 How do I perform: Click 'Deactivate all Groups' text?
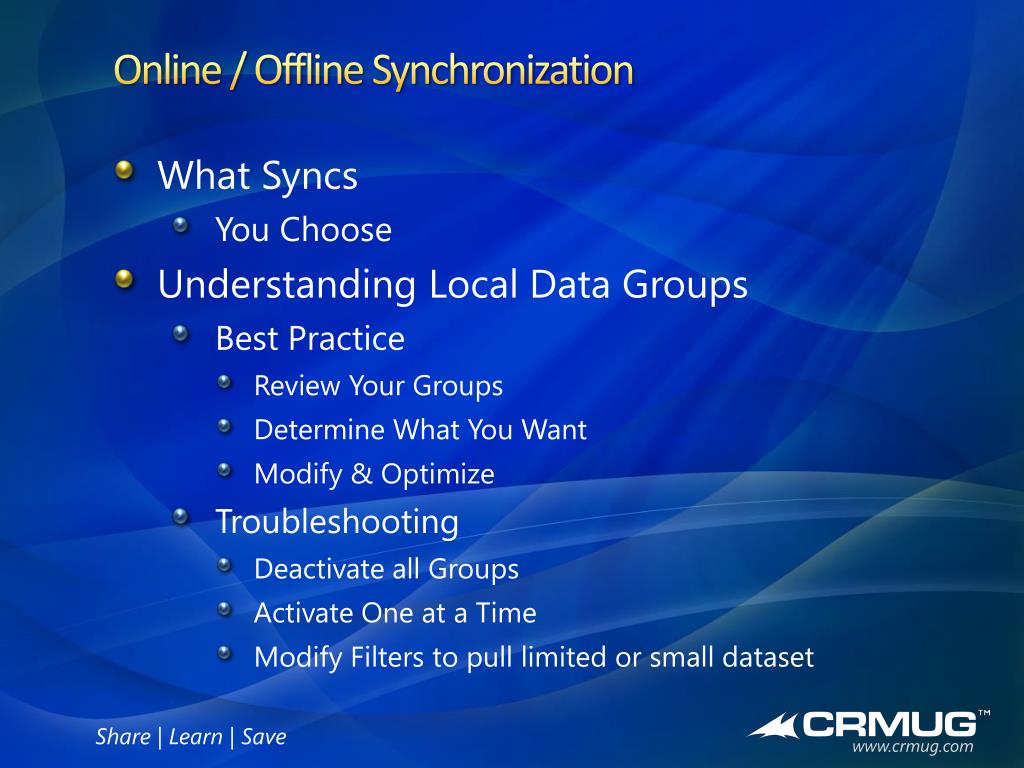click(387, 569)
